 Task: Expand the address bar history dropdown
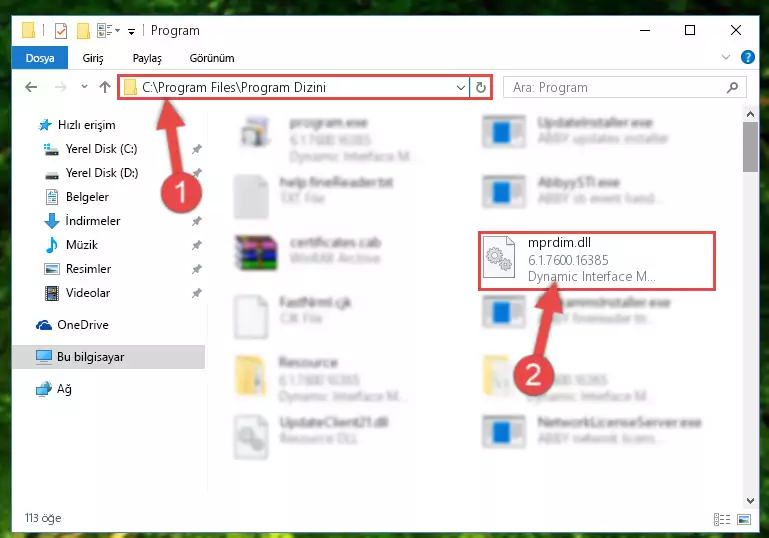(461, 87)
